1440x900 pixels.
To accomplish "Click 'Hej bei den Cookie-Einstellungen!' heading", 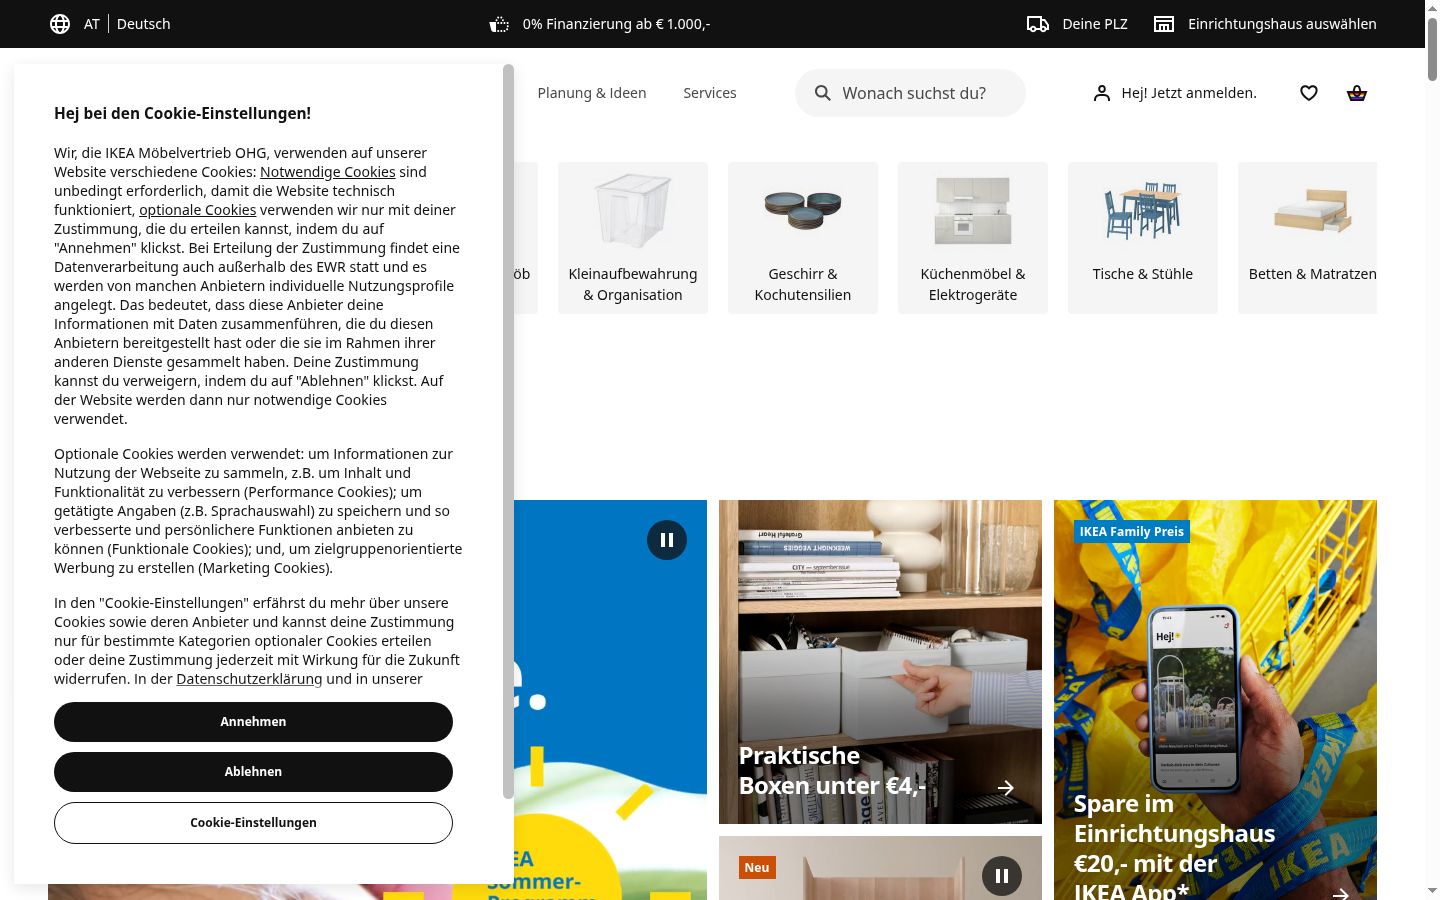I will click(182, 113).
